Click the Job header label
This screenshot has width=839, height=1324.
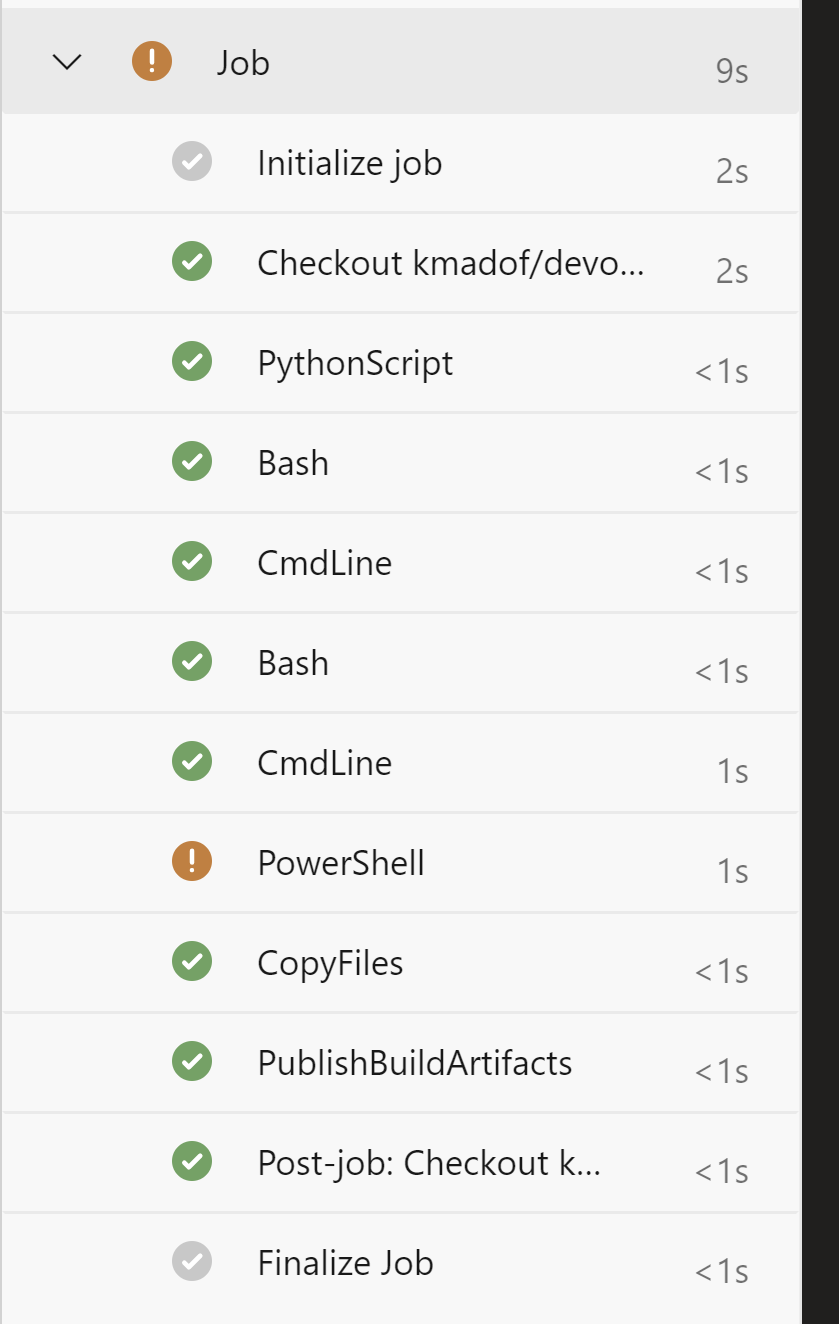pyautogui.click(x=243, y=63)
